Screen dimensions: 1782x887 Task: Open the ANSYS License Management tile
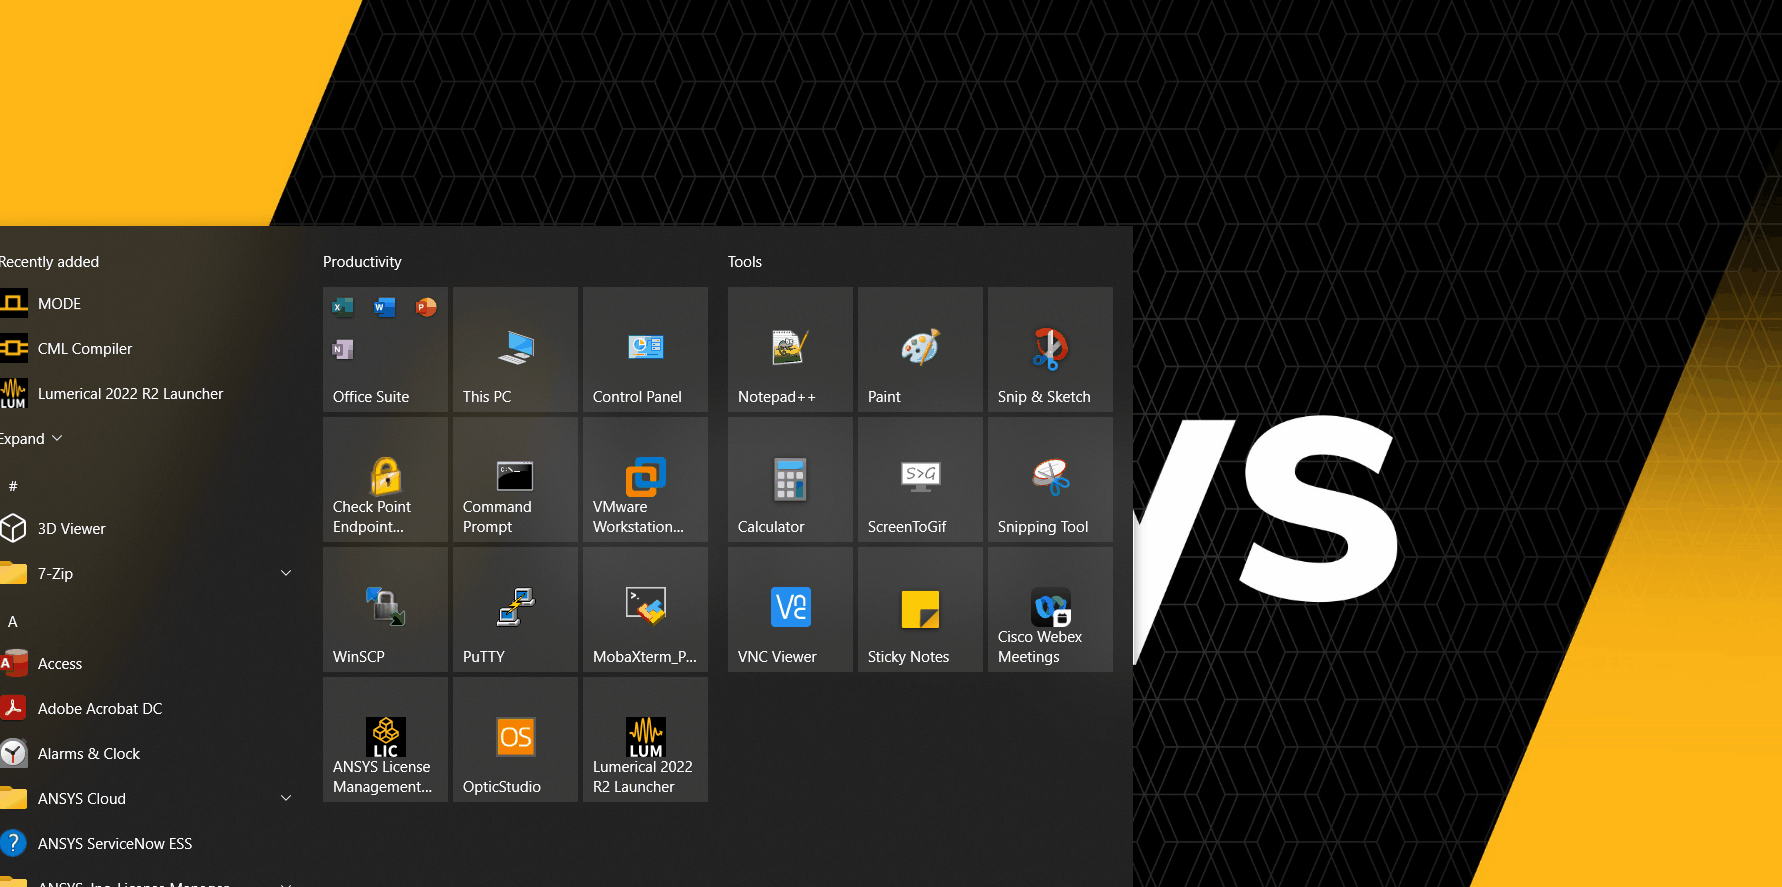point(385,739)
